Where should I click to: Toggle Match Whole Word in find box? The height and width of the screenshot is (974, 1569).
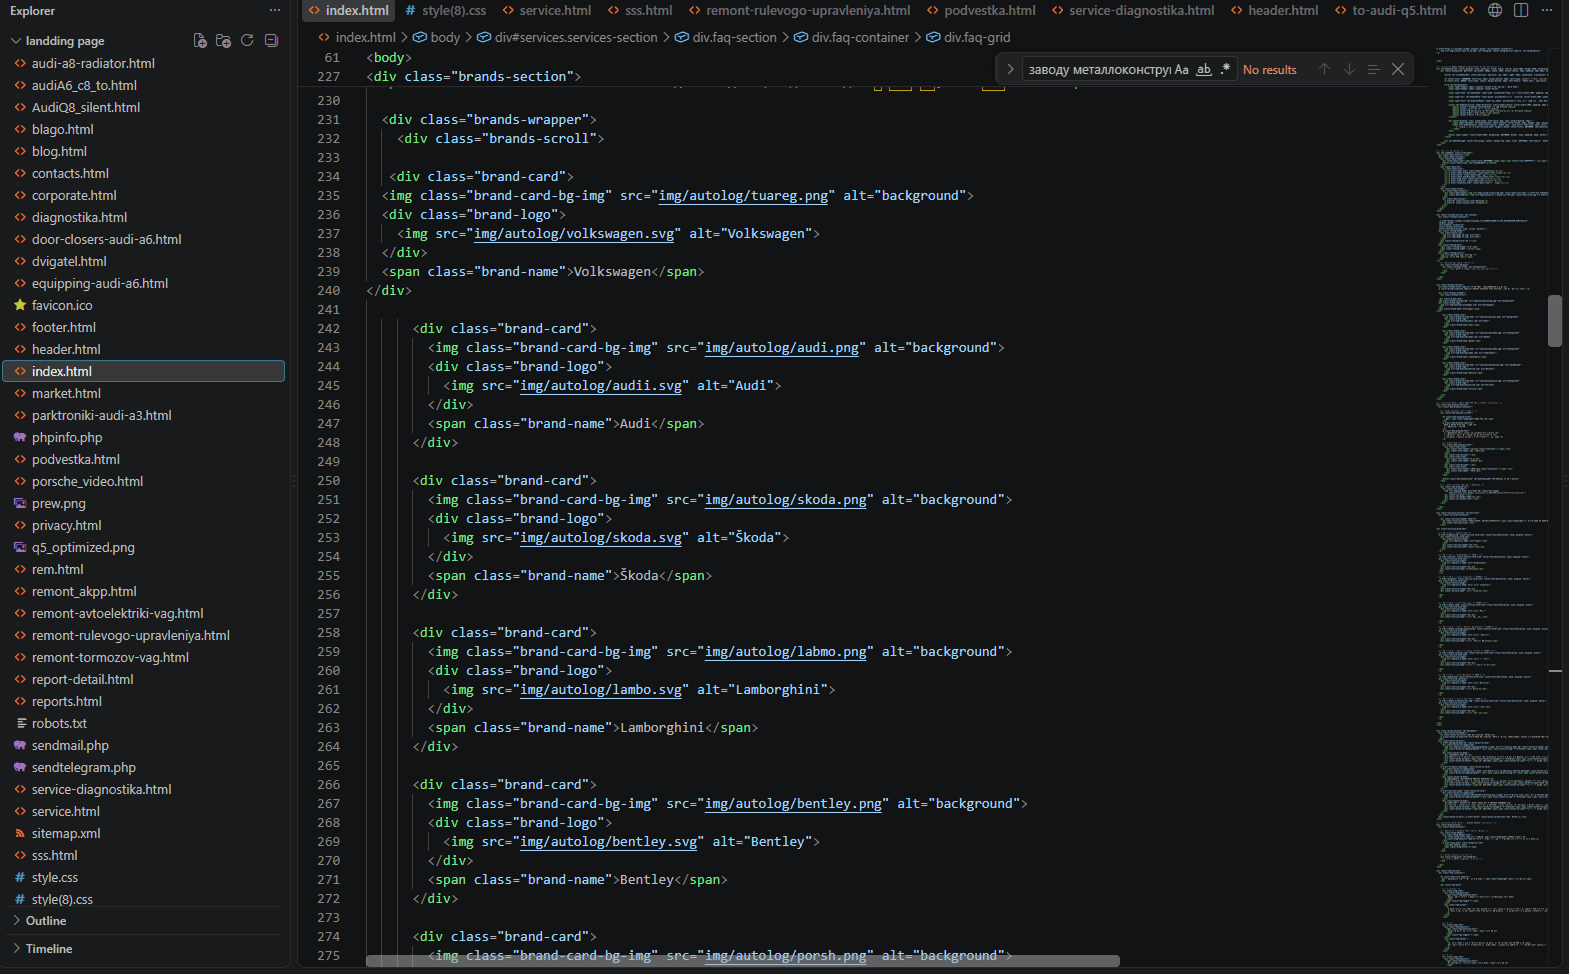pos(1204,70)
